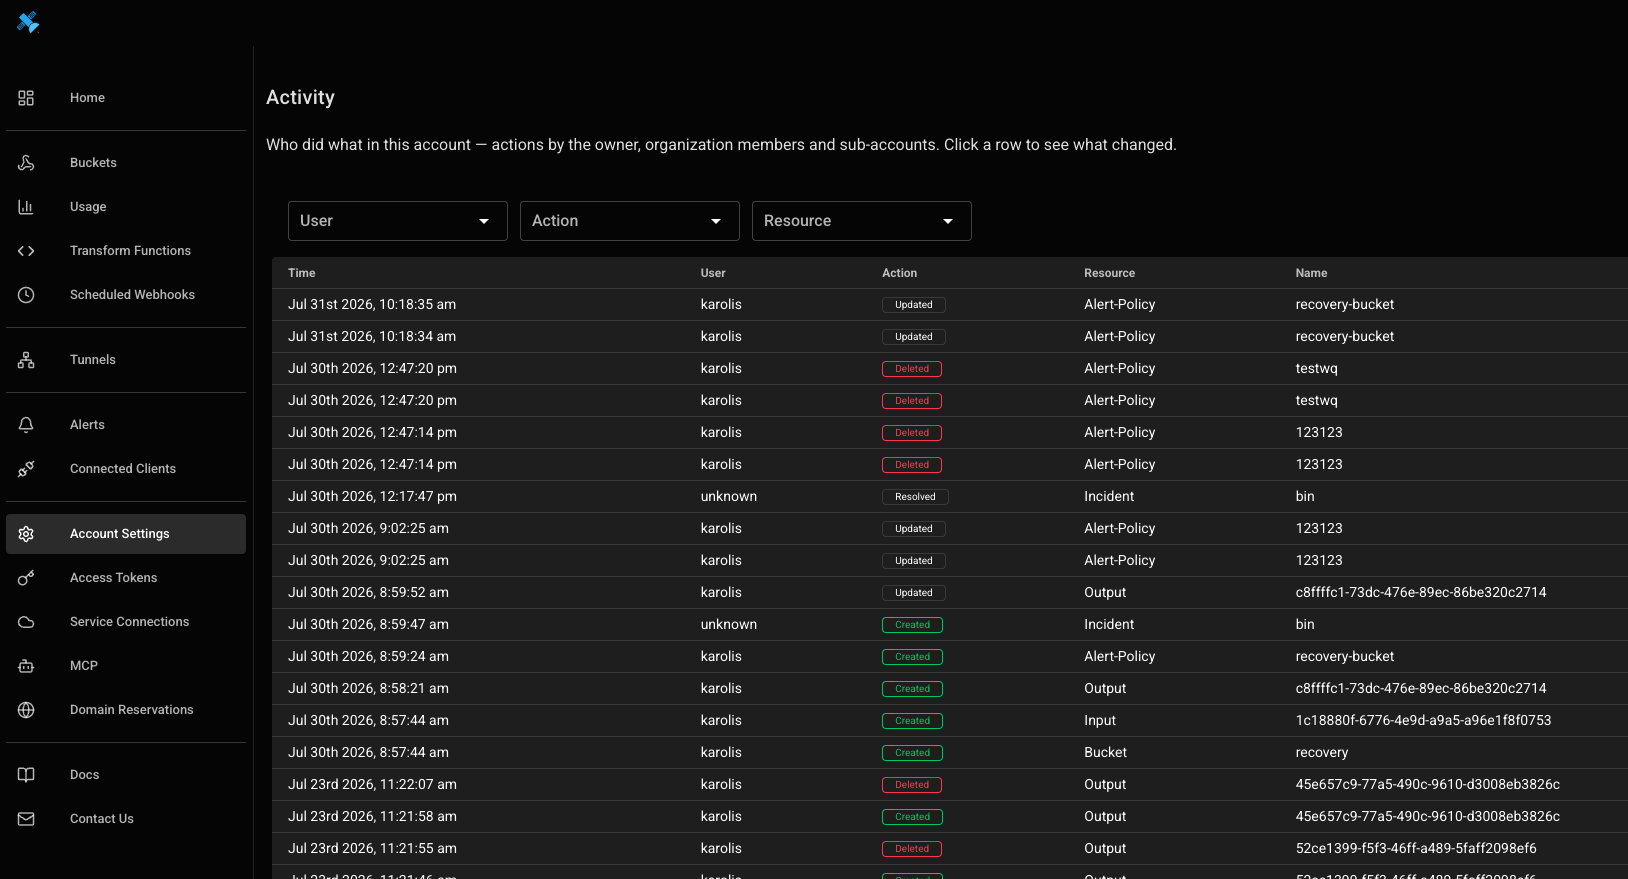Open Domain Reservations page

[x=126, y=710]
